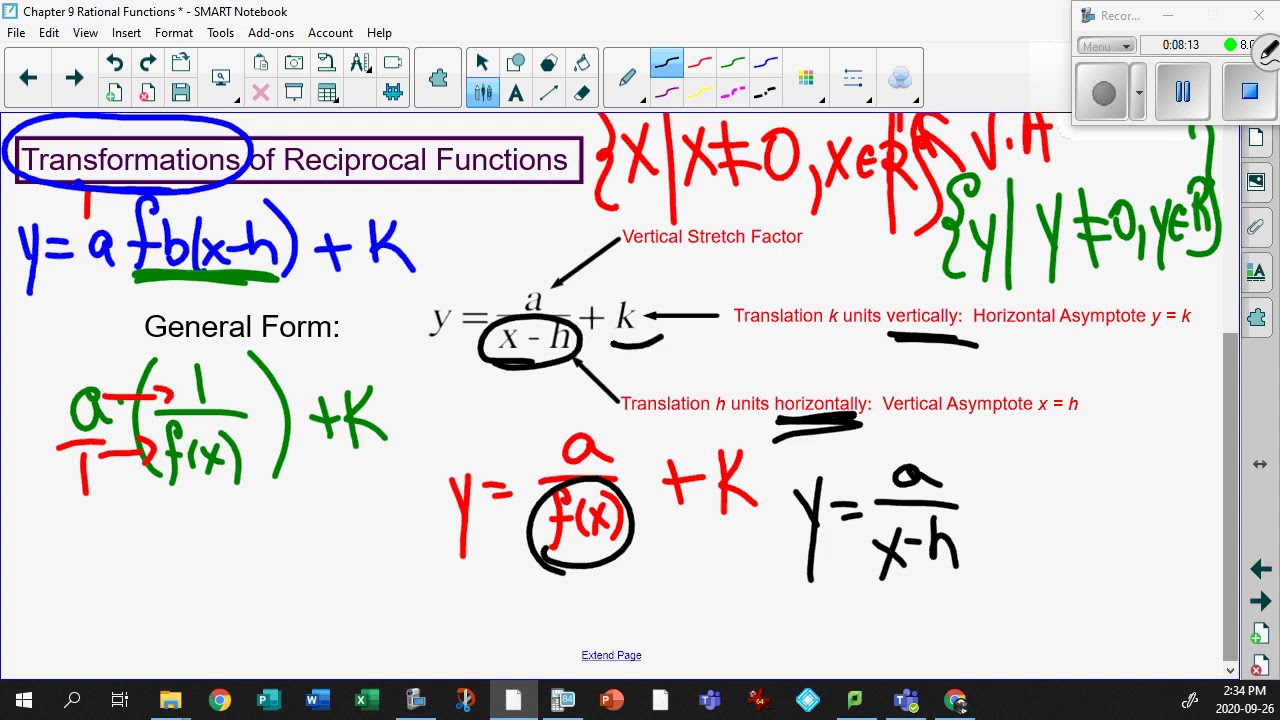Insert a table
This screenshot has width=1280, height=720.
pos(326,92)
